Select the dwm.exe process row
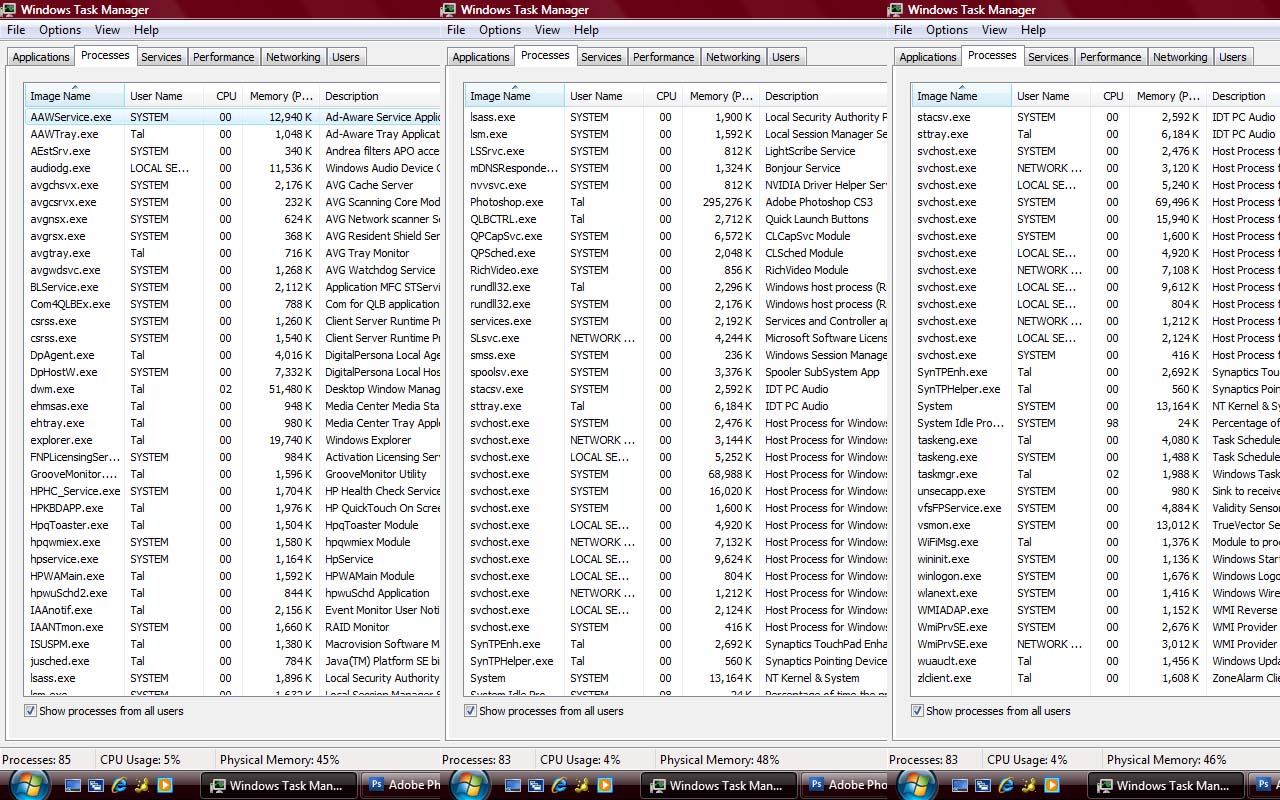 (x=232, y=389)
